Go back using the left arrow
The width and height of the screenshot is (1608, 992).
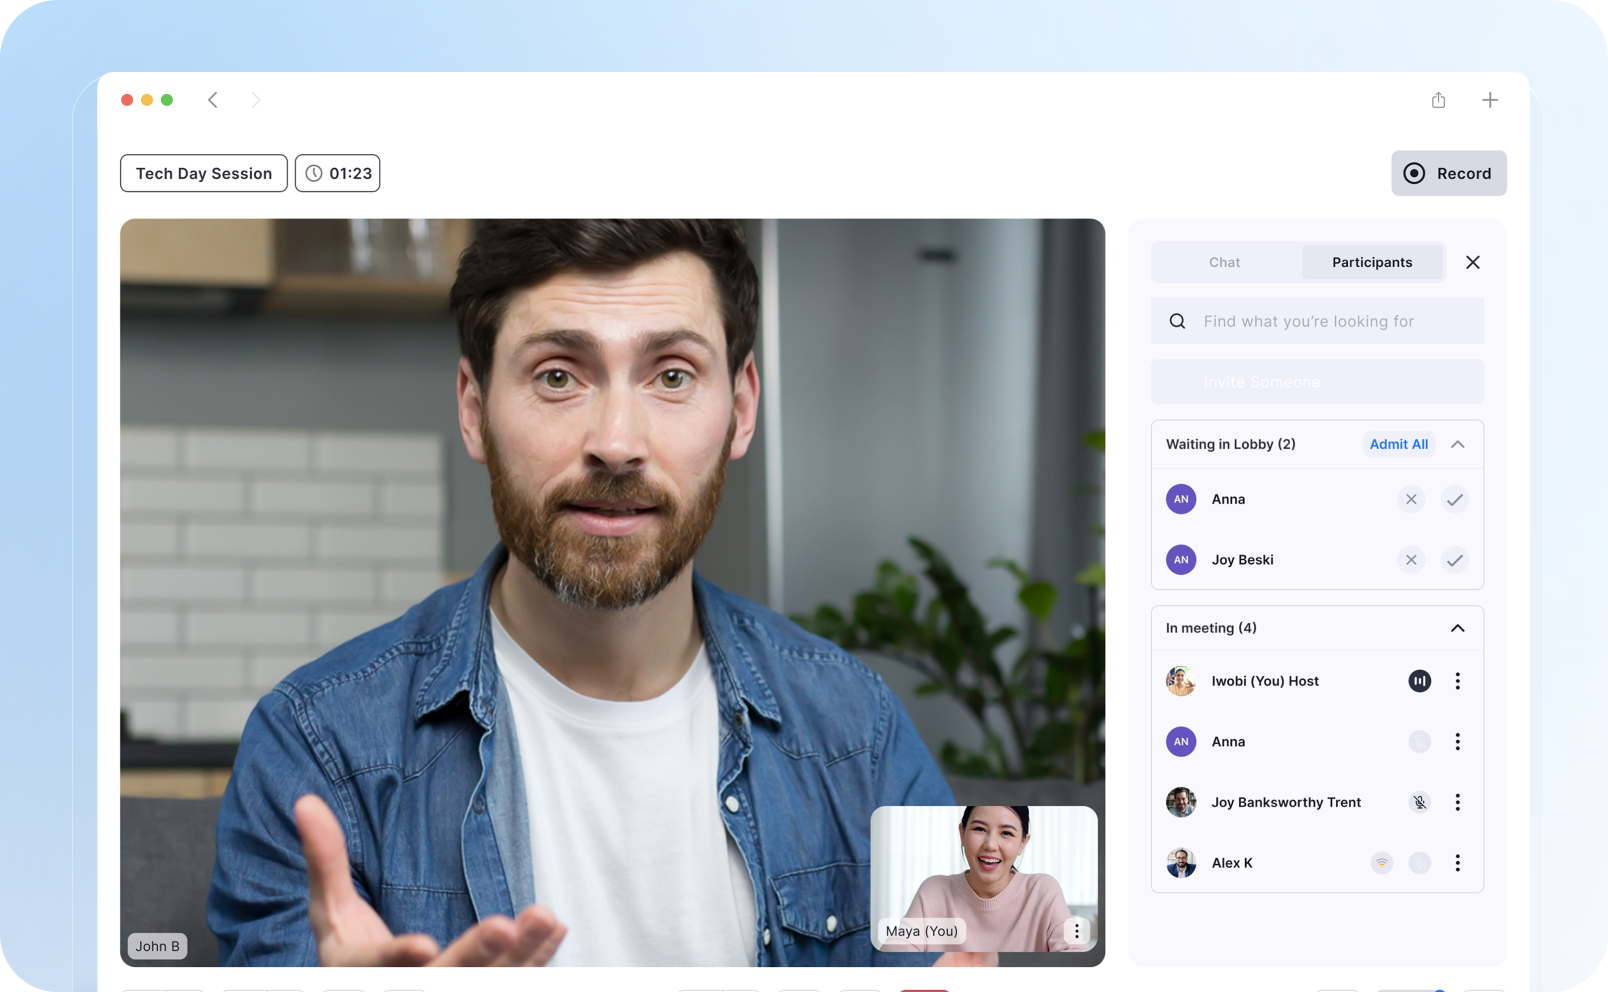(213, 100)
